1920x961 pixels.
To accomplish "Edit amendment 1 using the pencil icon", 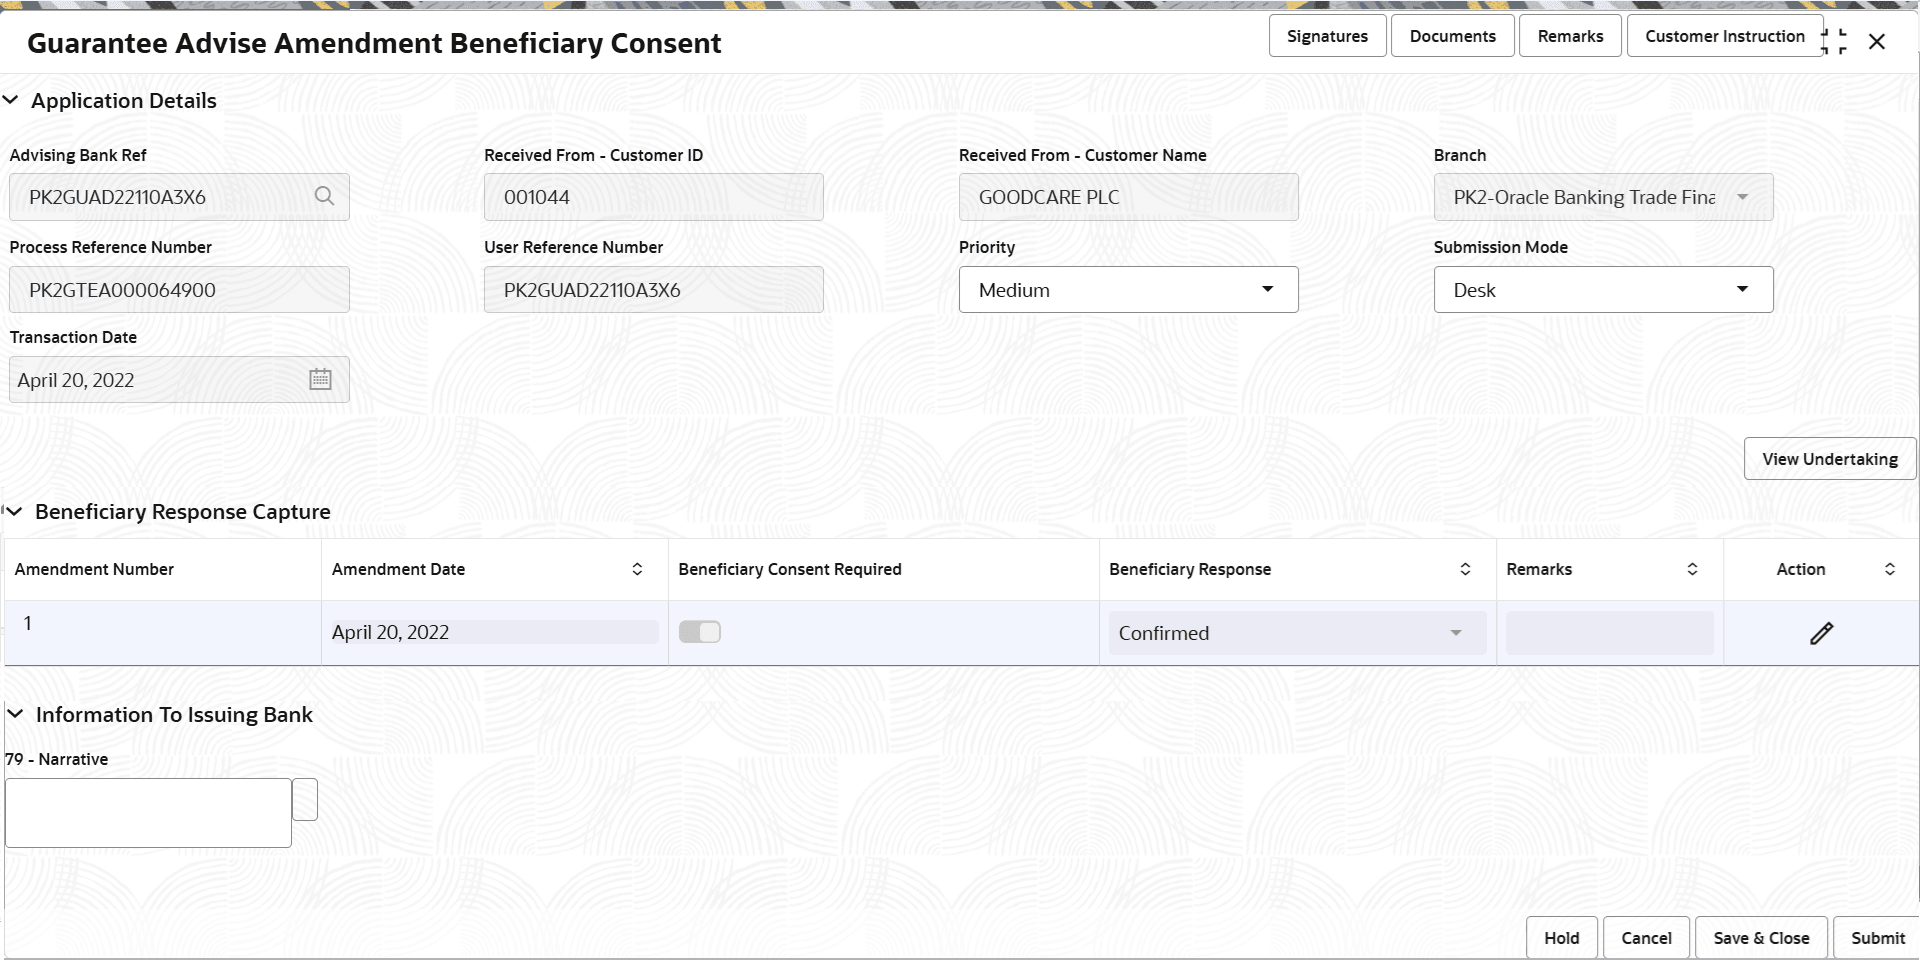I will pos(1822,633).
